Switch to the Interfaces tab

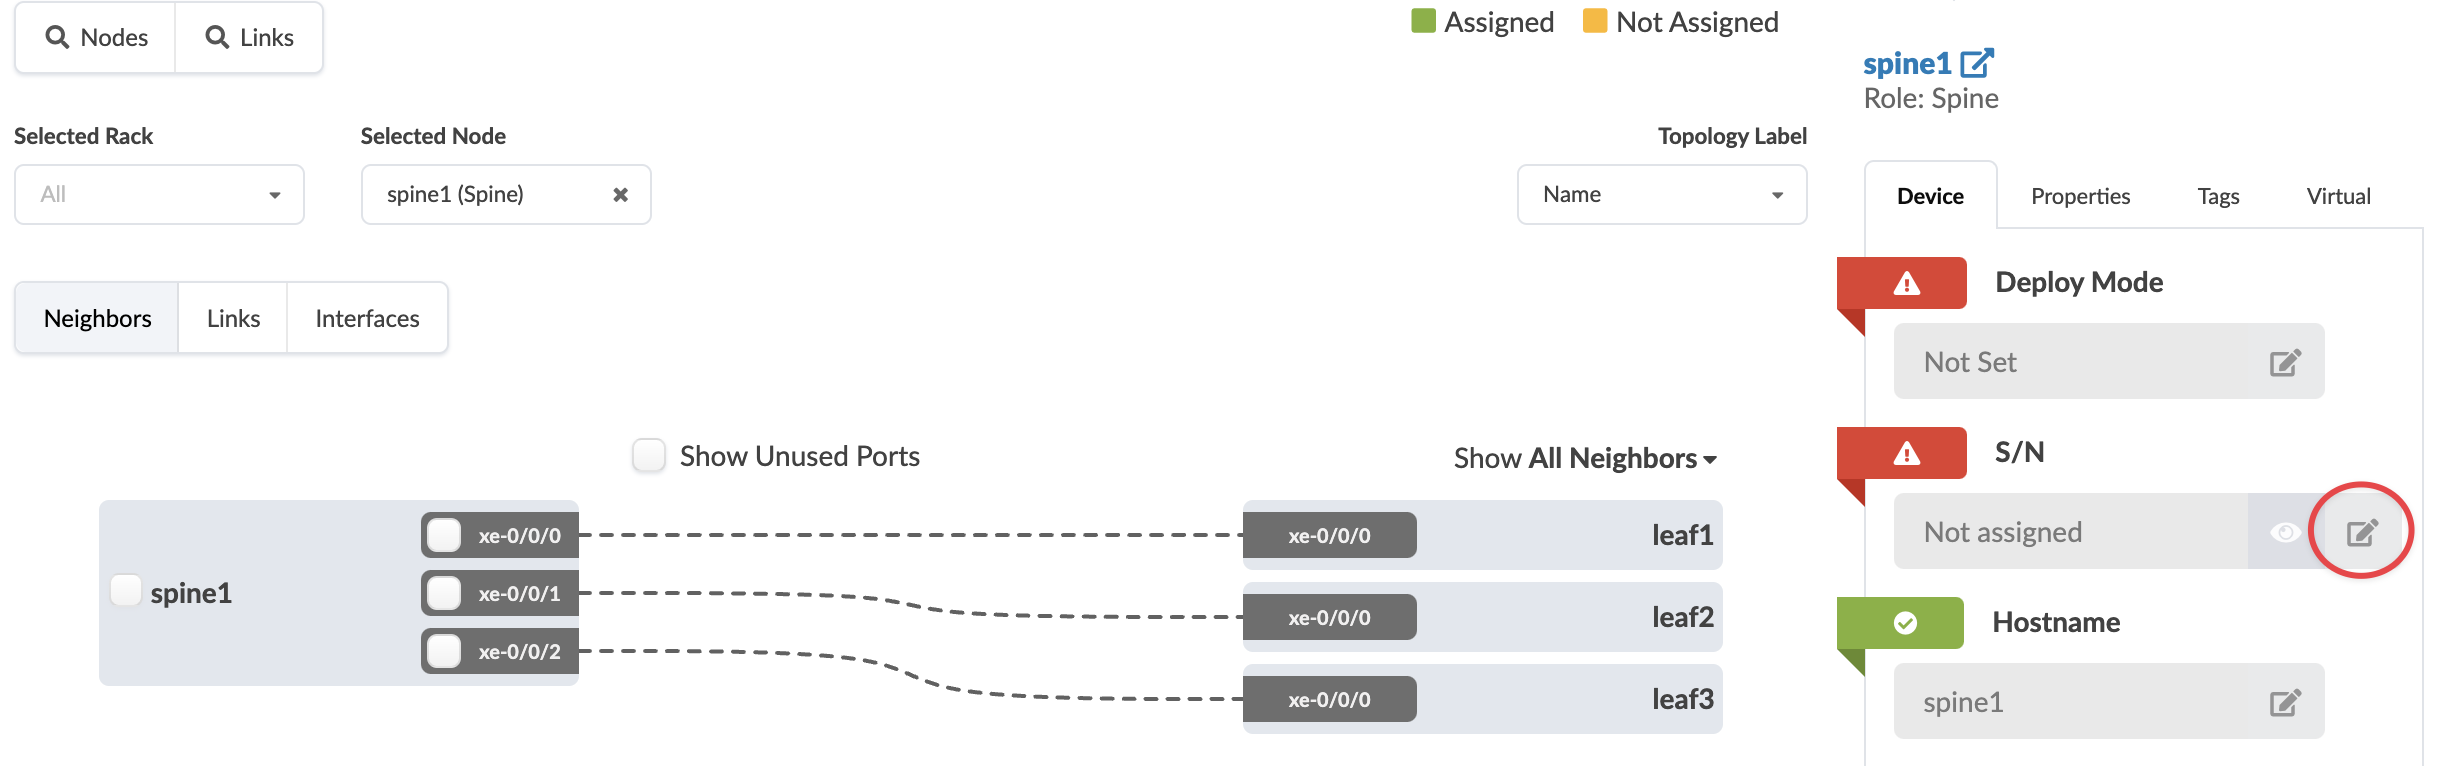click(367, 318)
